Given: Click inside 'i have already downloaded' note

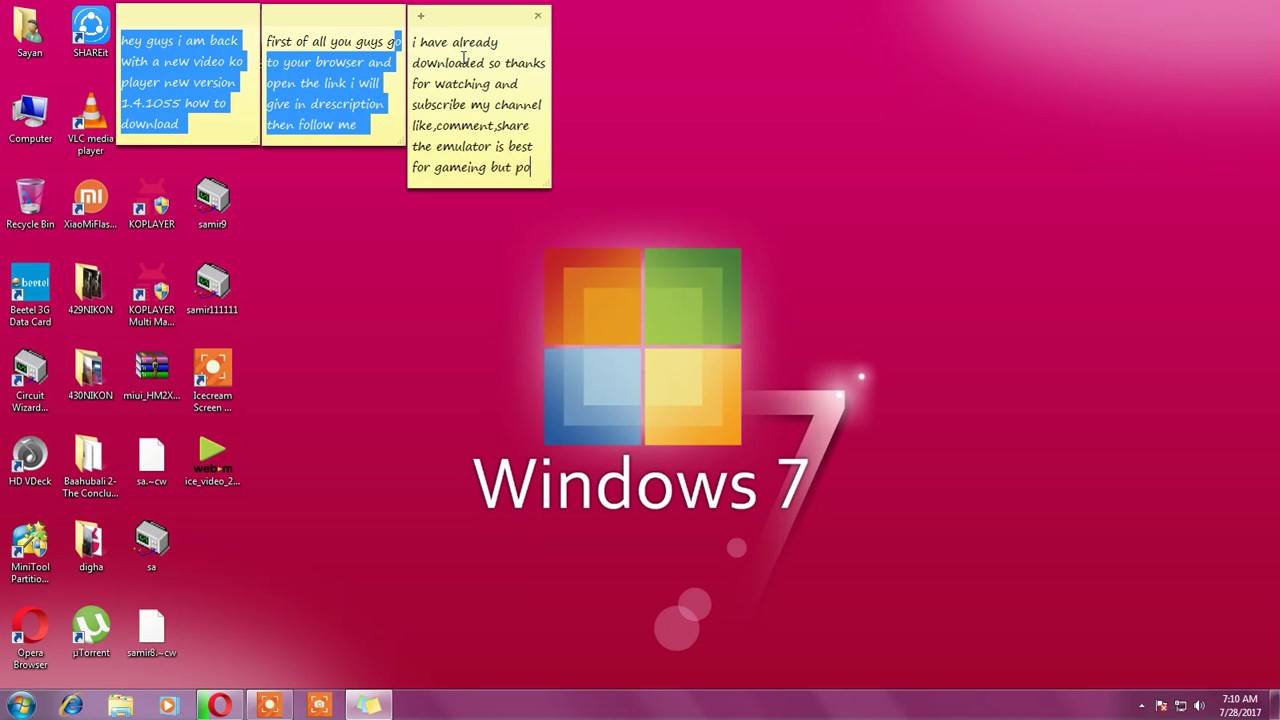Looking at the screenshot, I should [479, 105].
